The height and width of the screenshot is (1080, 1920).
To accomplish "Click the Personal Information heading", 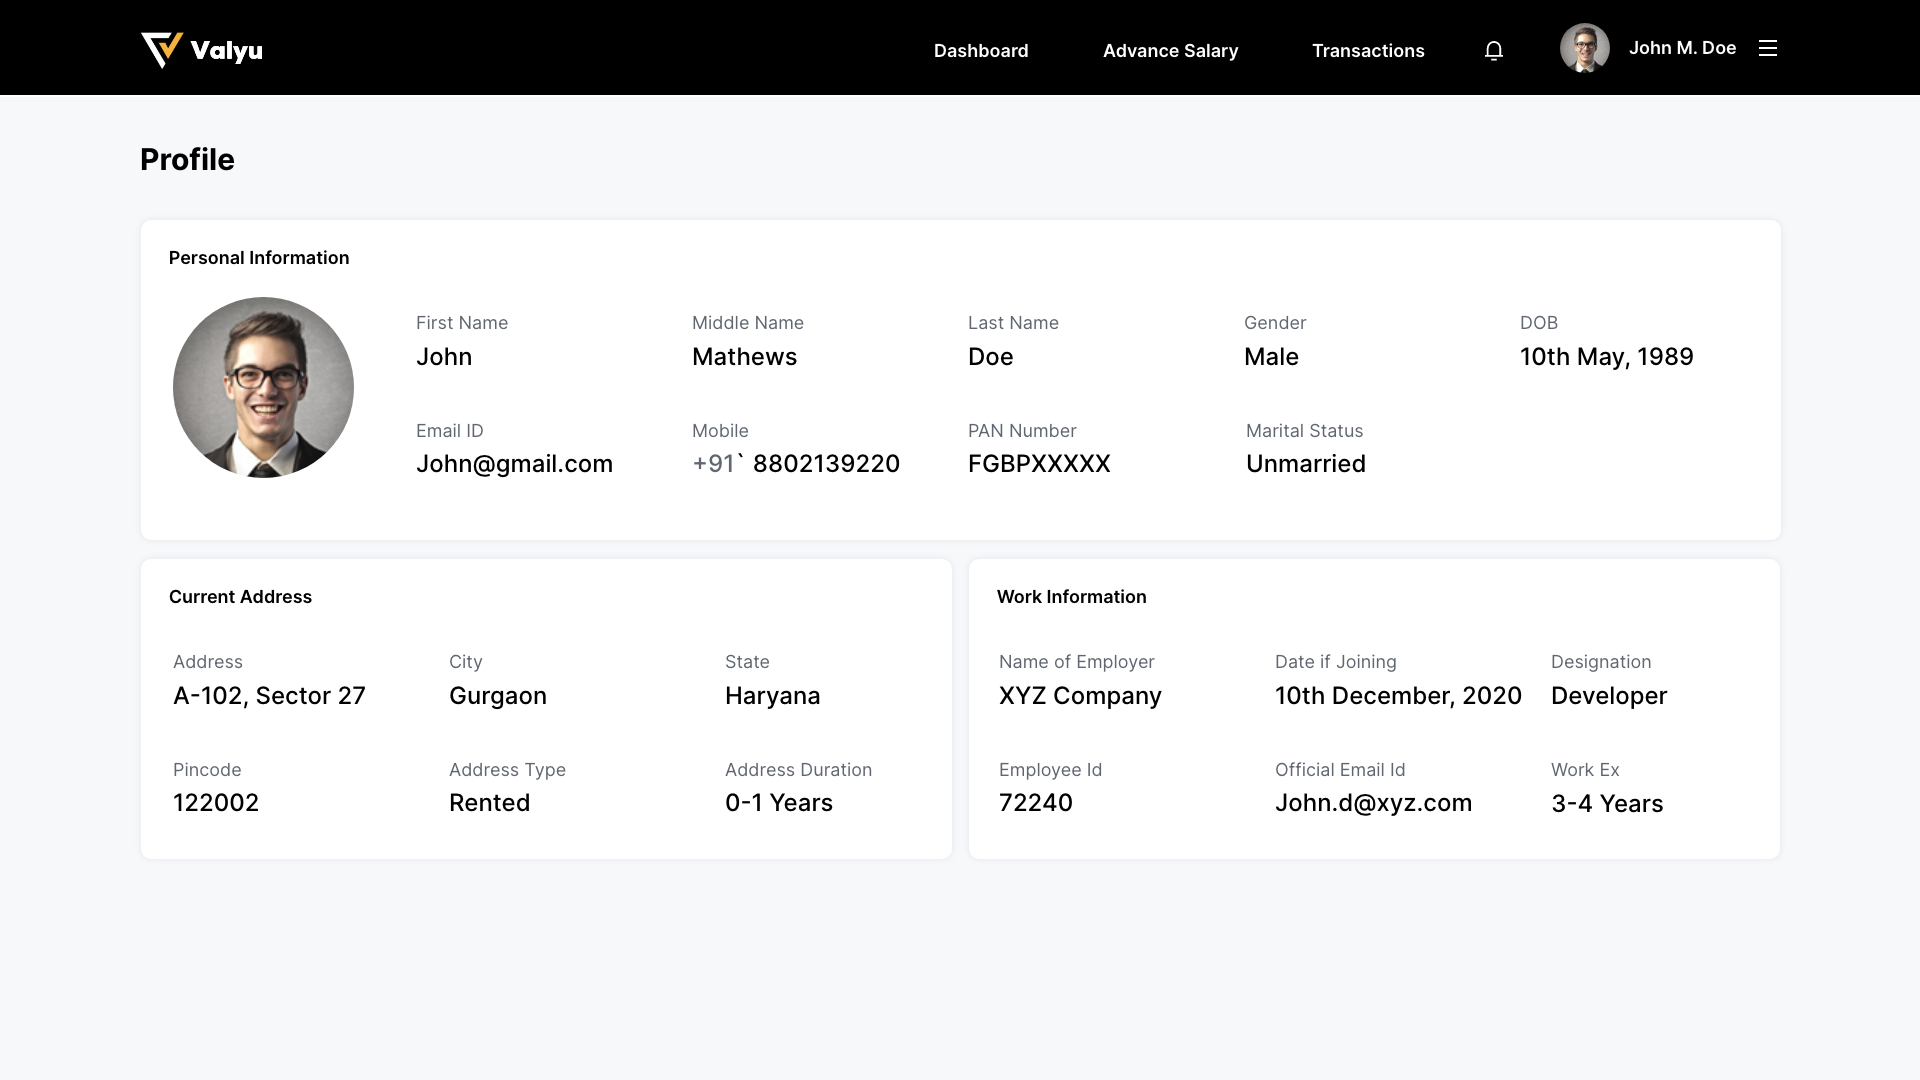I will [259, 258].
